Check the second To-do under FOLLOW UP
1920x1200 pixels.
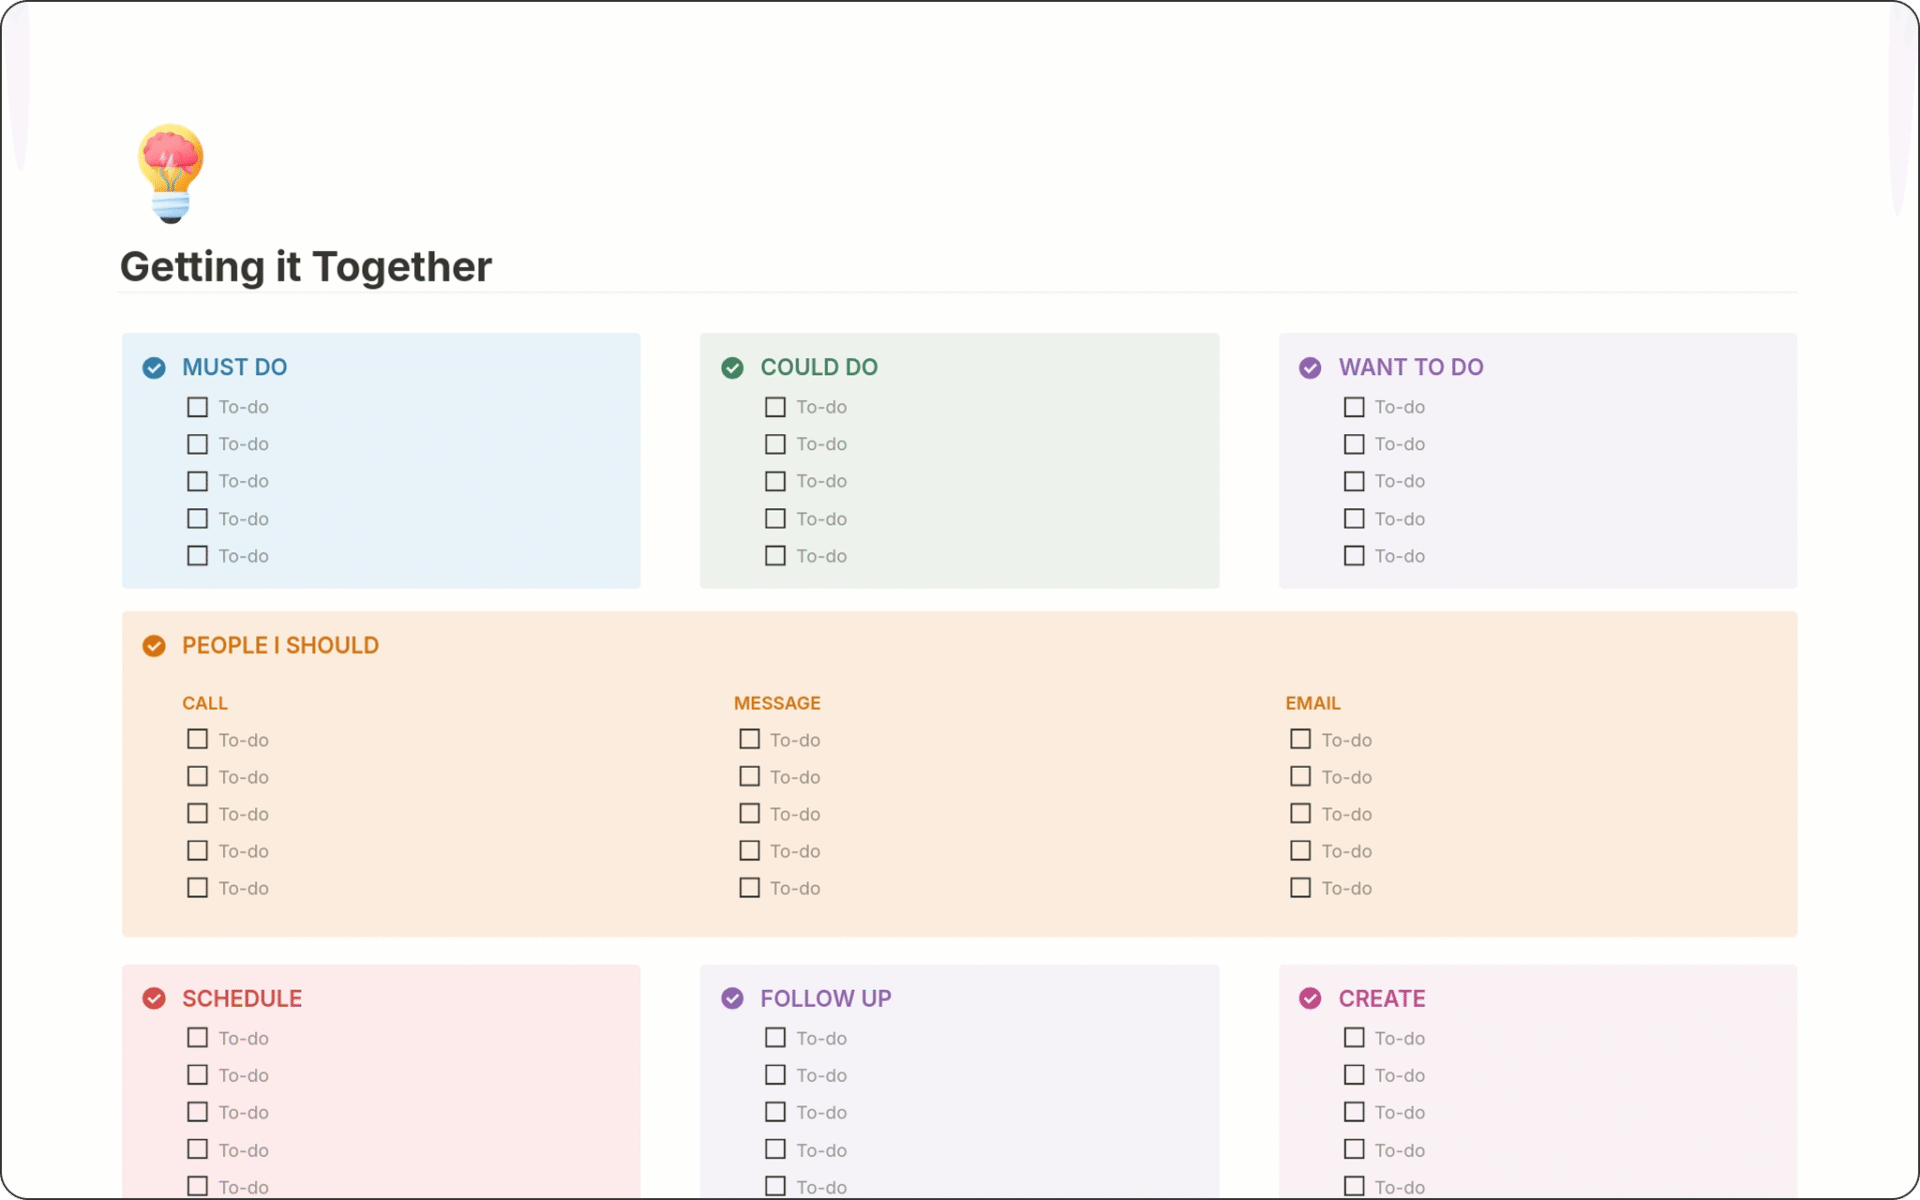click(x=775, y=1075)
